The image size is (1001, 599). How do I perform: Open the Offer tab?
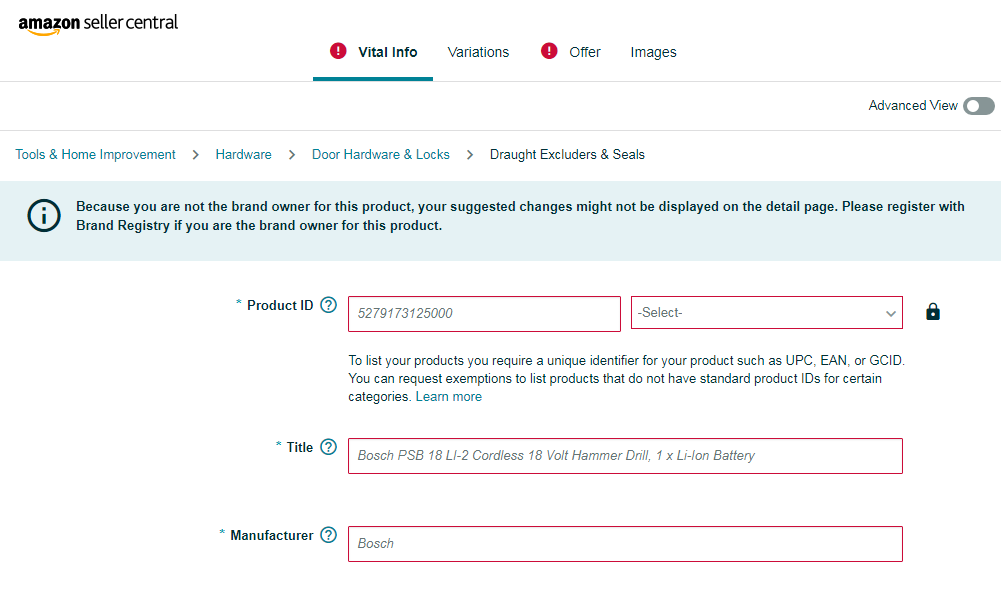(x=585, y=52)
